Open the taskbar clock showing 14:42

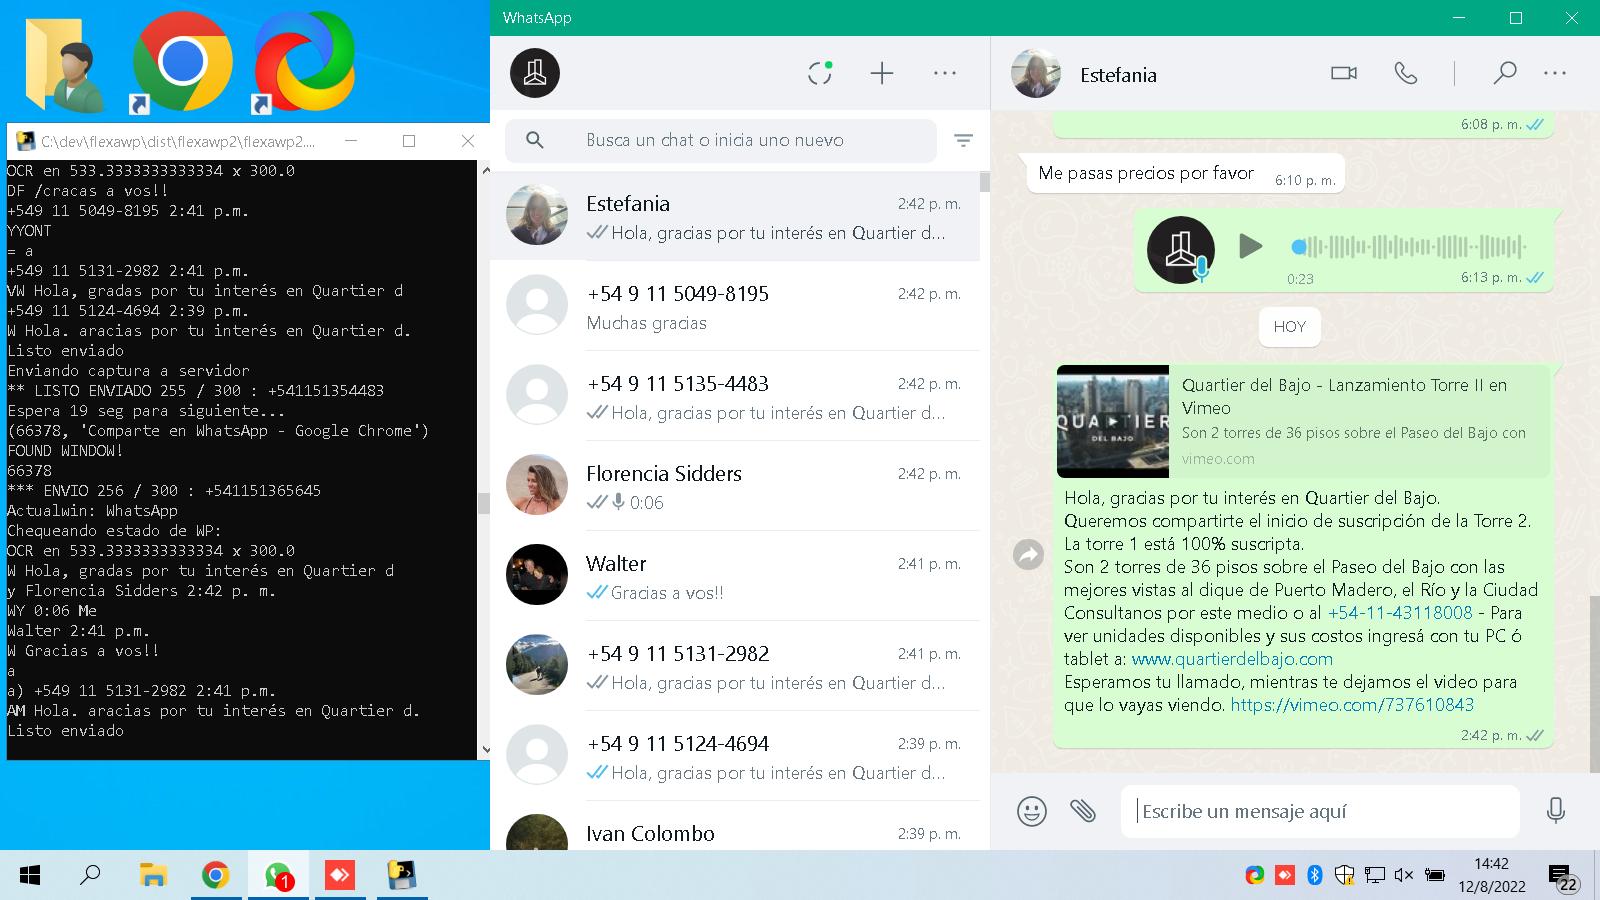[x=1491, y=875]
